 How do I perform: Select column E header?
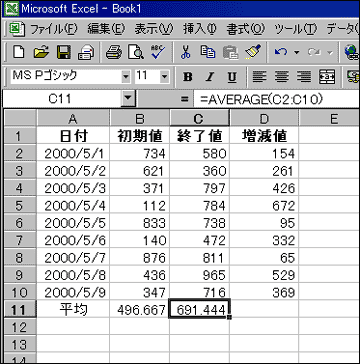click(x=329, y=118)
